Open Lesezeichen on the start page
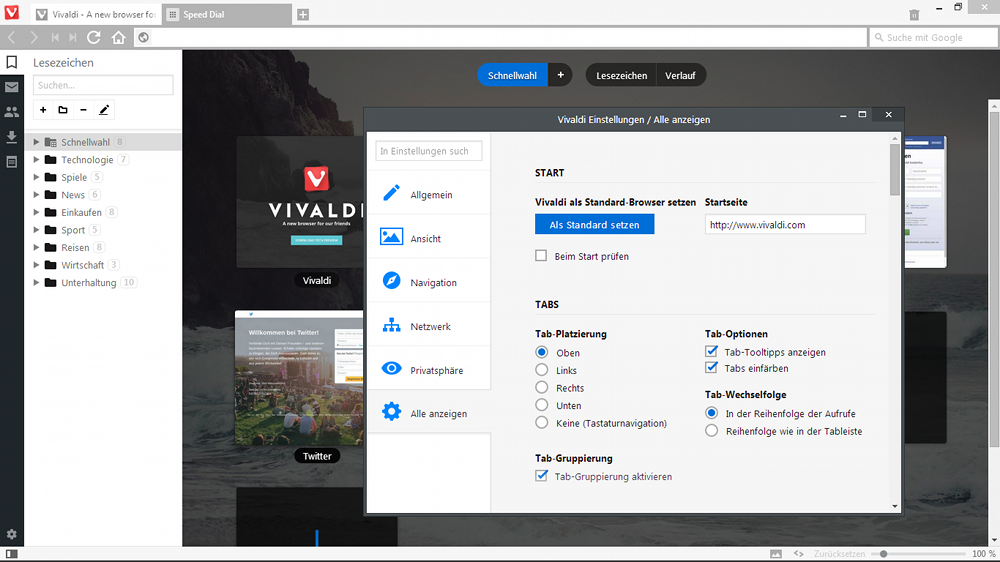This screenshot has width=1000, height=562. [x=621, y=75]
